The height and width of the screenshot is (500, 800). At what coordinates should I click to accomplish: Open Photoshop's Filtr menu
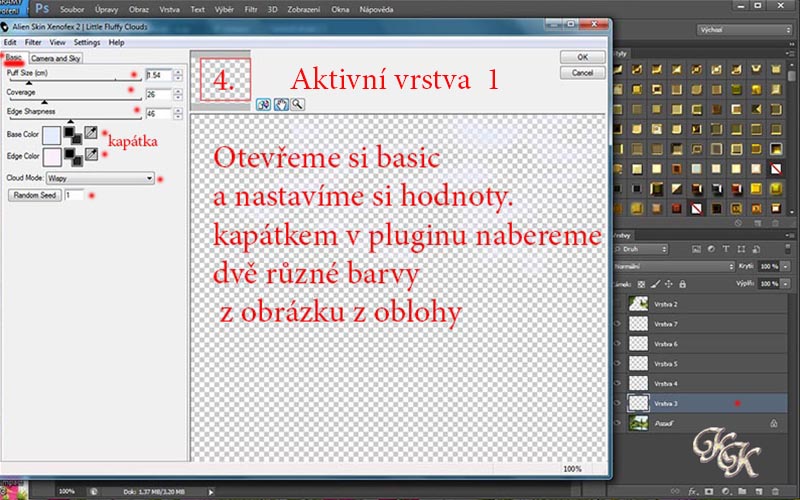tap(251, 9)
